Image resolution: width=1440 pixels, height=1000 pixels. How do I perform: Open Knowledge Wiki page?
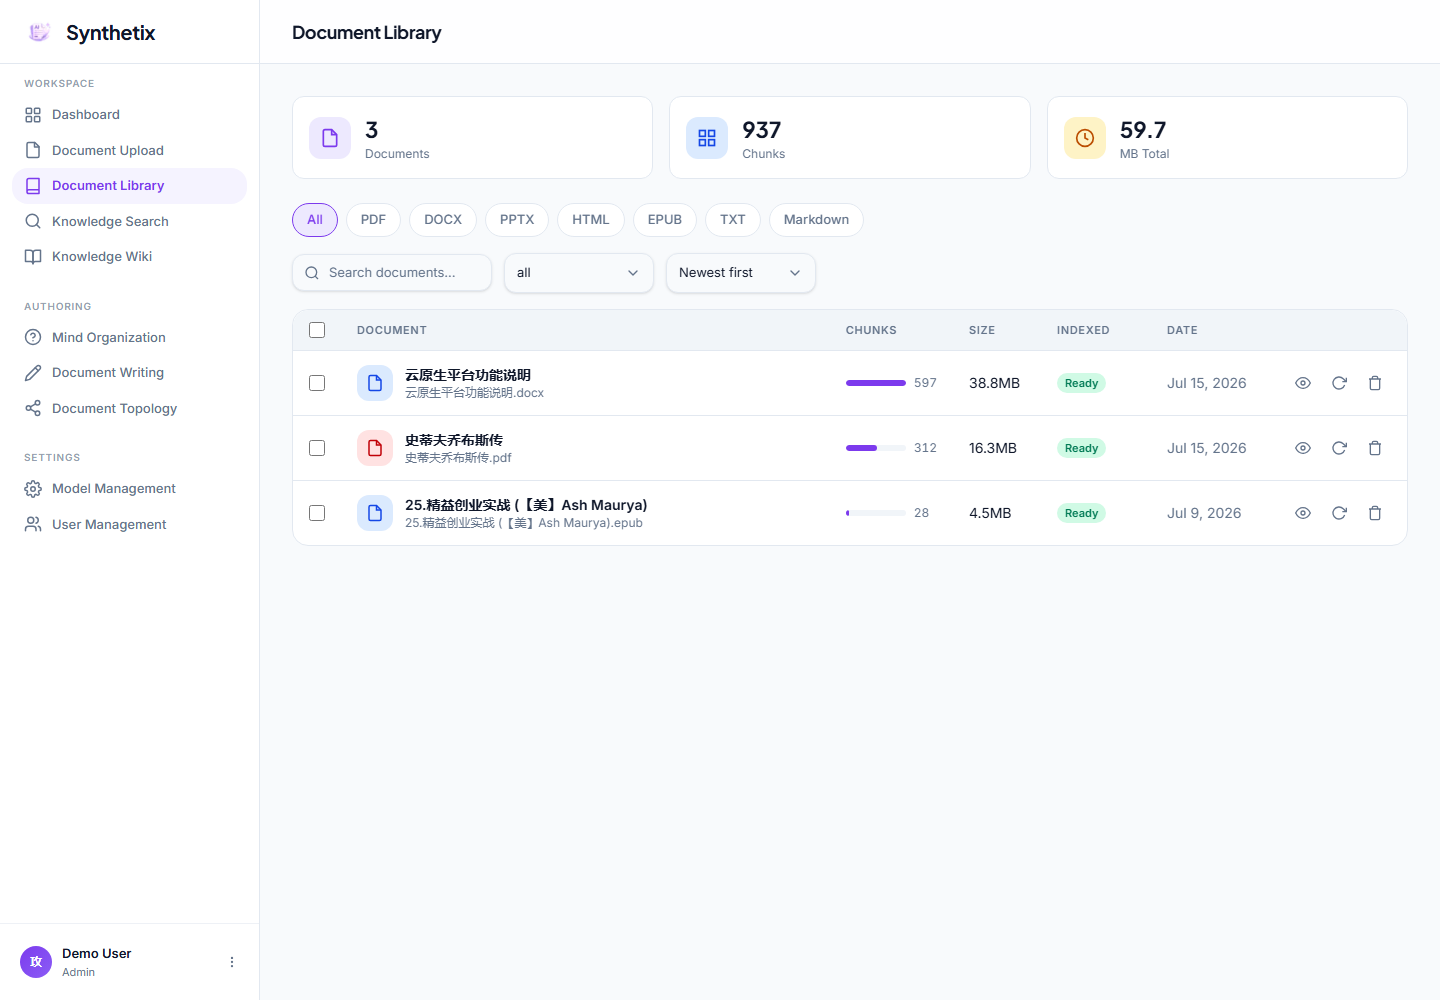tap(129, 257)
